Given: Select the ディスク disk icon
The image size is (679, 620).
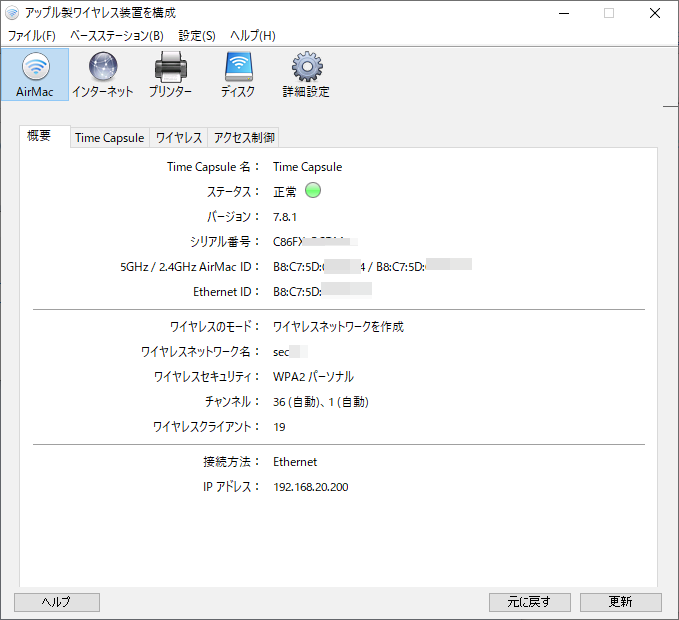Looking at the screenshot, I should [238, 74].
